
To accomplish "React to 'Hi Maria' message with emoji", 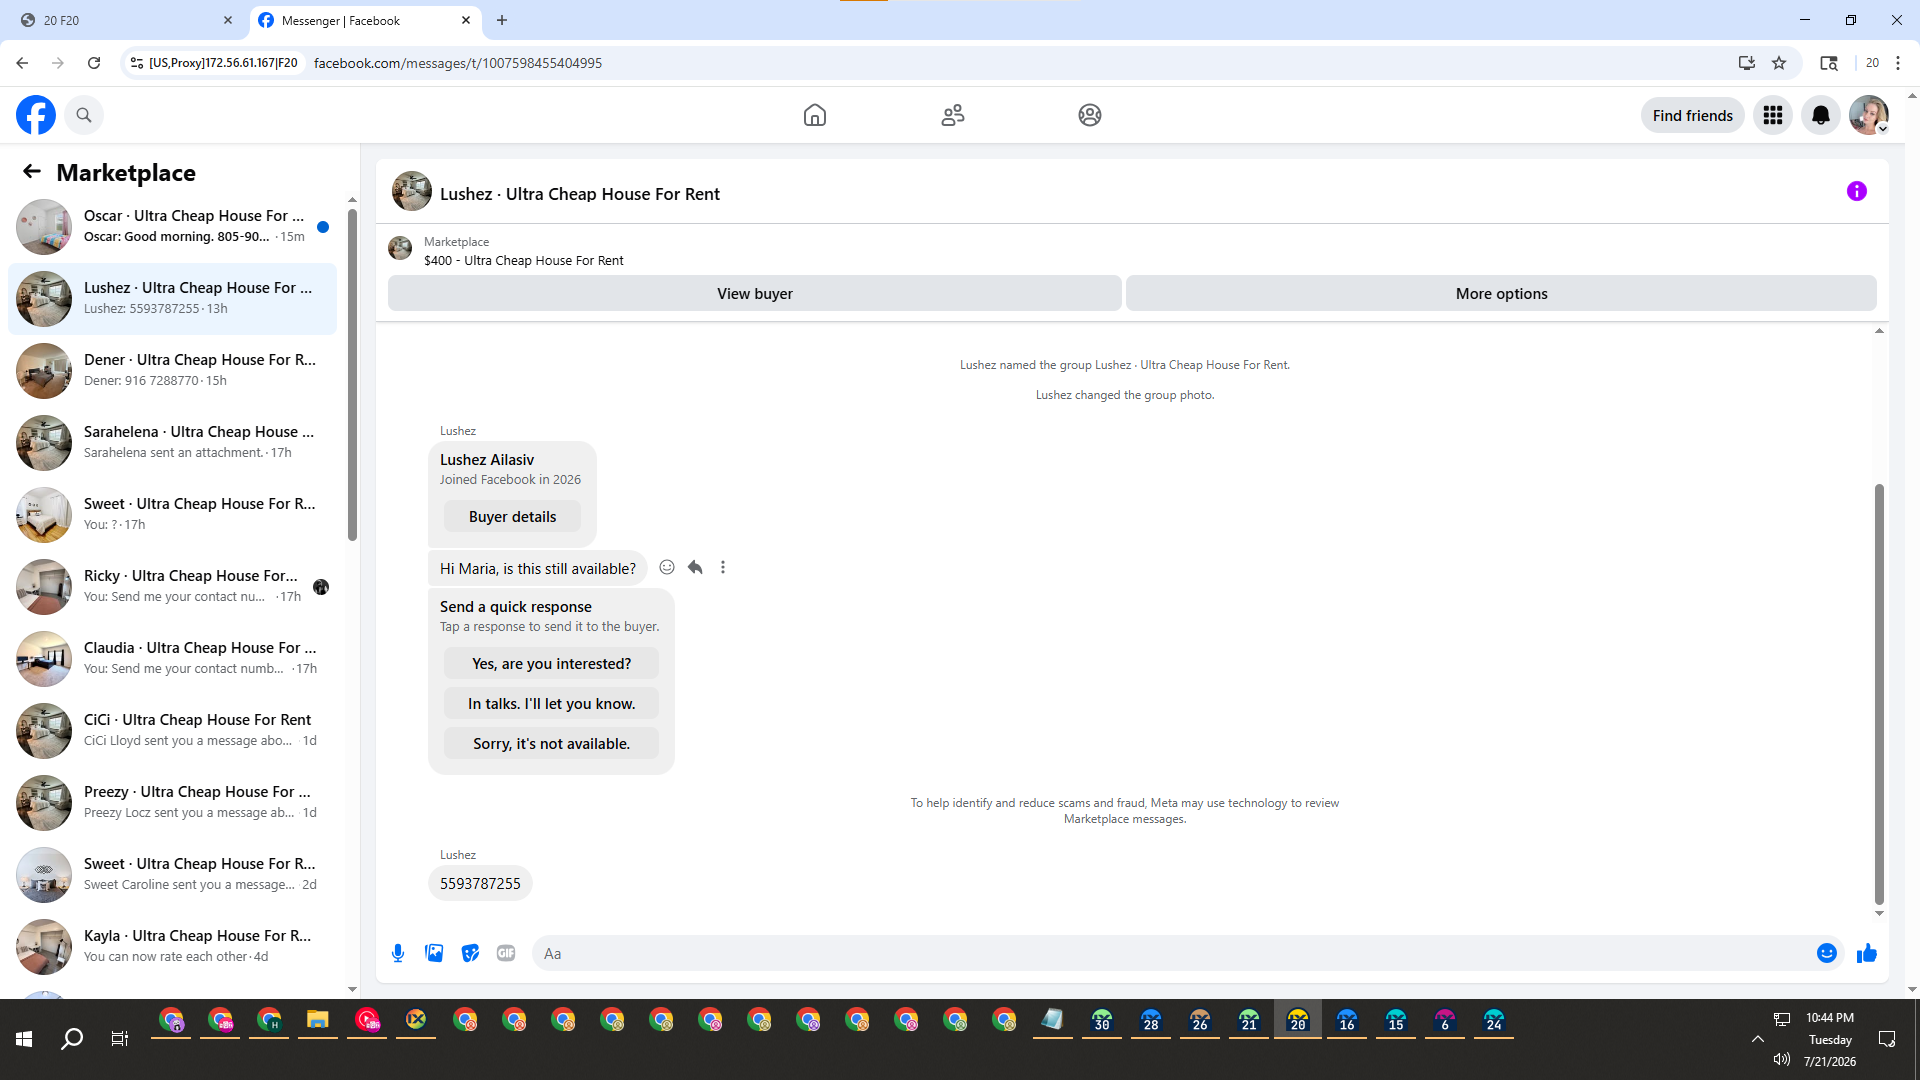I will click(667, 567).
